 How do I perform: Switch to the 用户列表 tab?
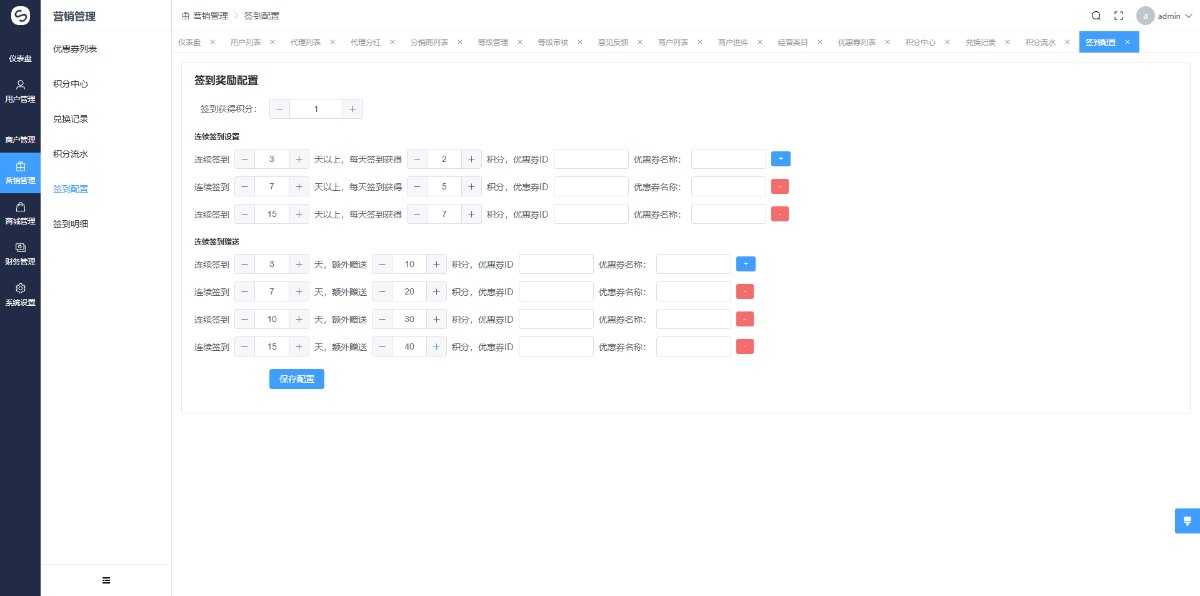tap(245, 43)
